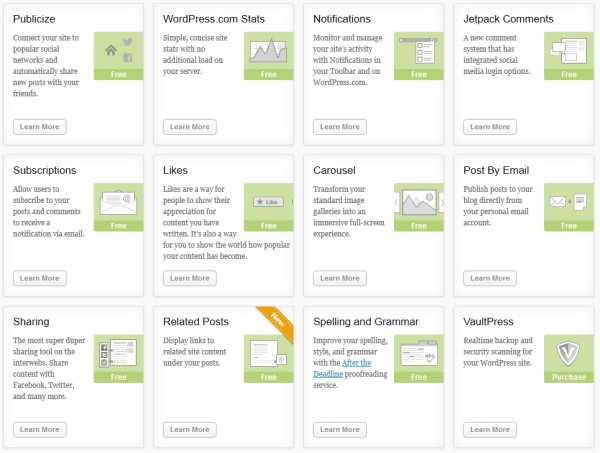Click the Free label on Jetpack Comments

[569, 74]
